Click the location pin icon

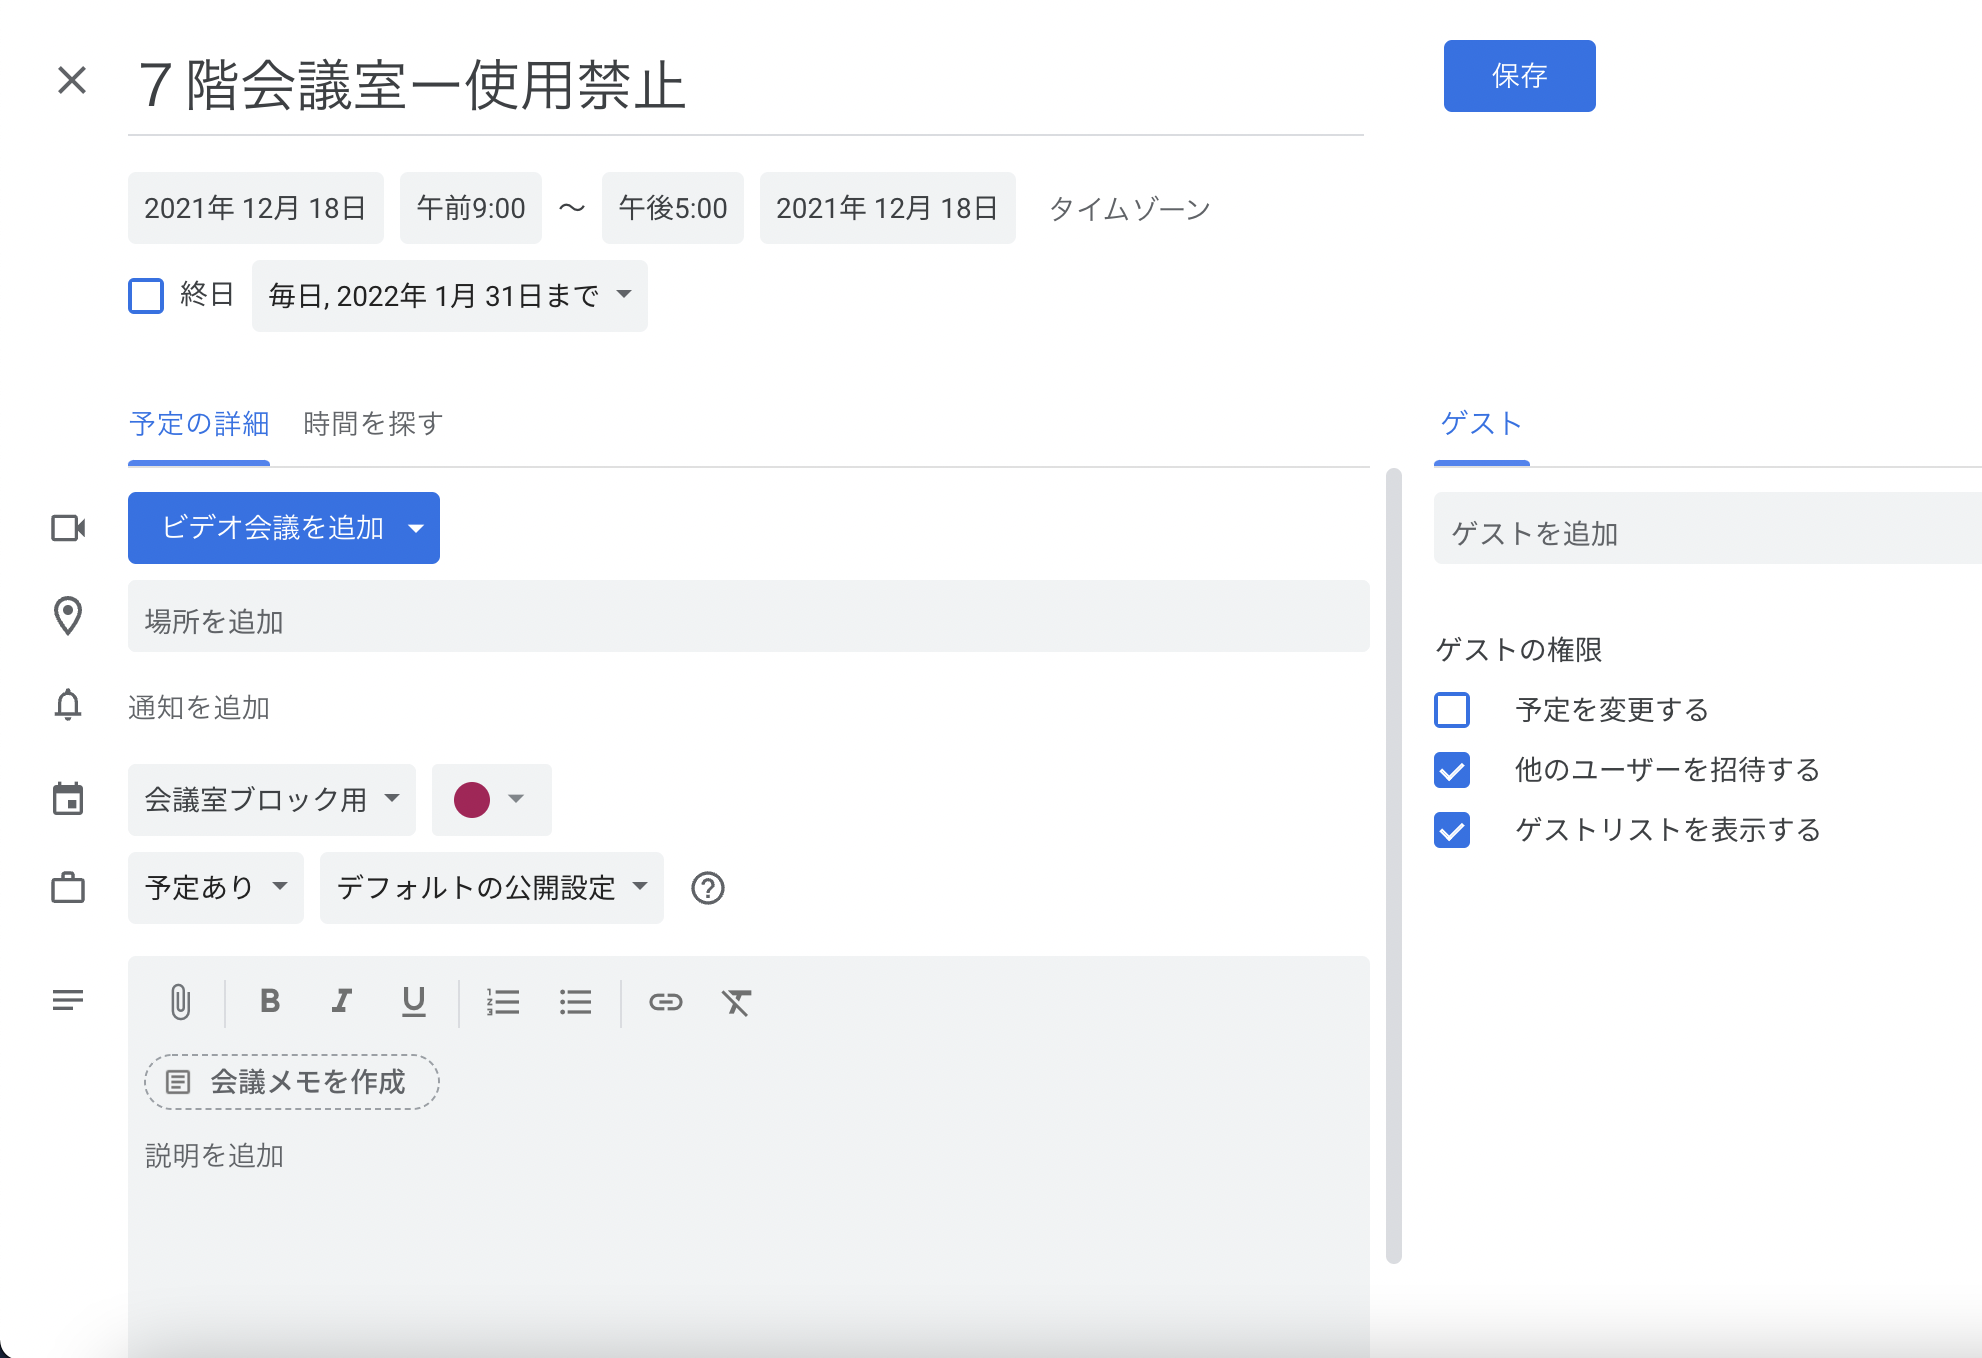[x=68, y=616]
